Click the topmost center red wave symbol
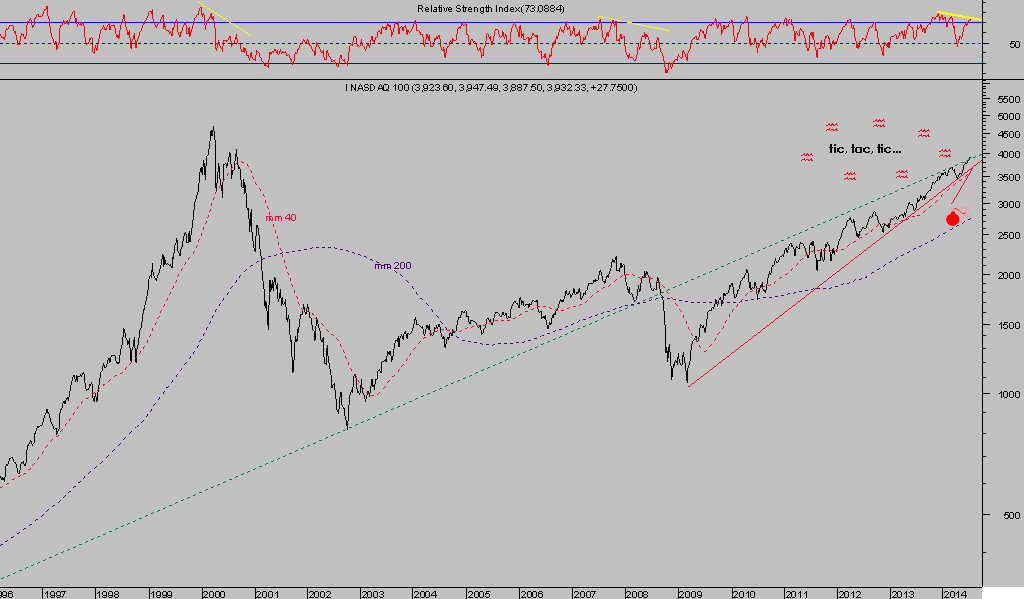The height and width of the screenshot is (599, 1024). [x=879, y=123]
